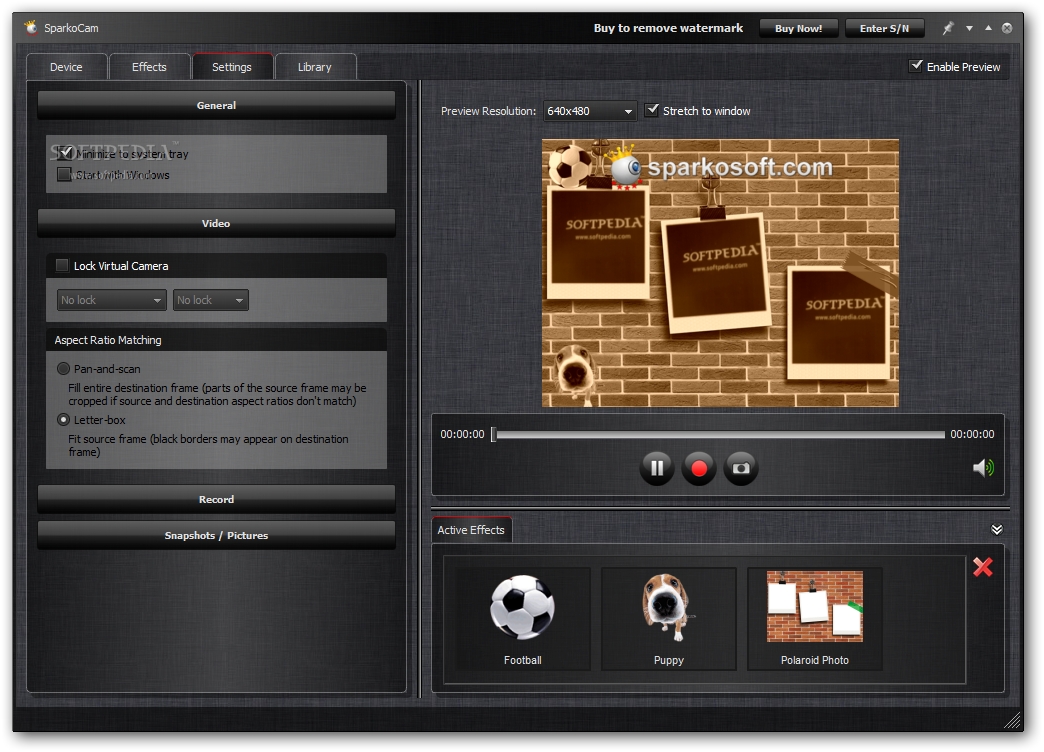
Task: Click the window resize grip in corner
Action: click(x=1013, y=720)
